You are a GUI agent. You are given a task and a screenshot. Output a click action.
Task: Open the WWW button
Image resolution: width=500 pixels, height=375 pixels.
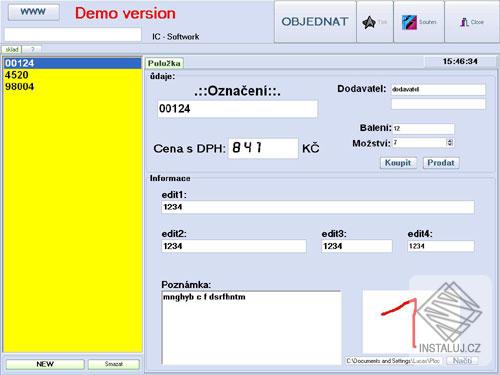pos(33,12)
